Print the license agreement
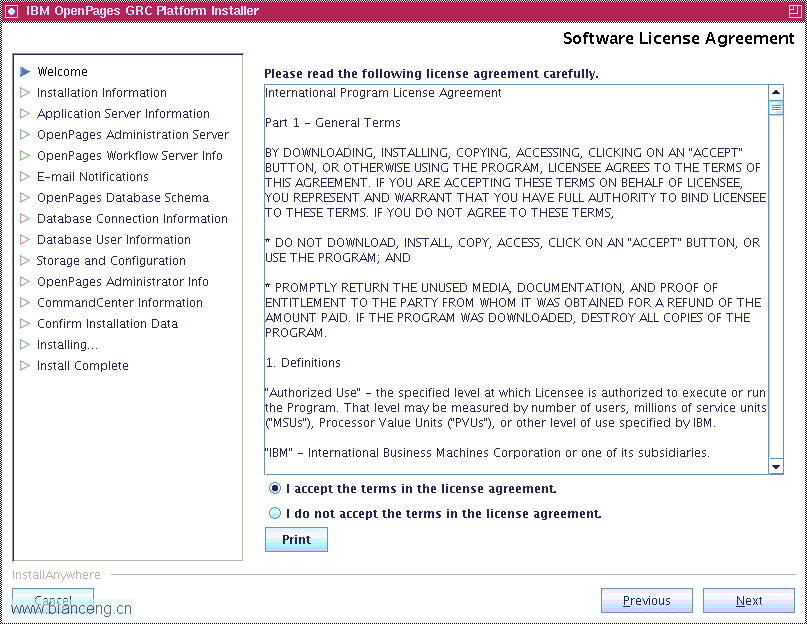The height and width of the screenshot is (624, 807). [x=296, y=540]
